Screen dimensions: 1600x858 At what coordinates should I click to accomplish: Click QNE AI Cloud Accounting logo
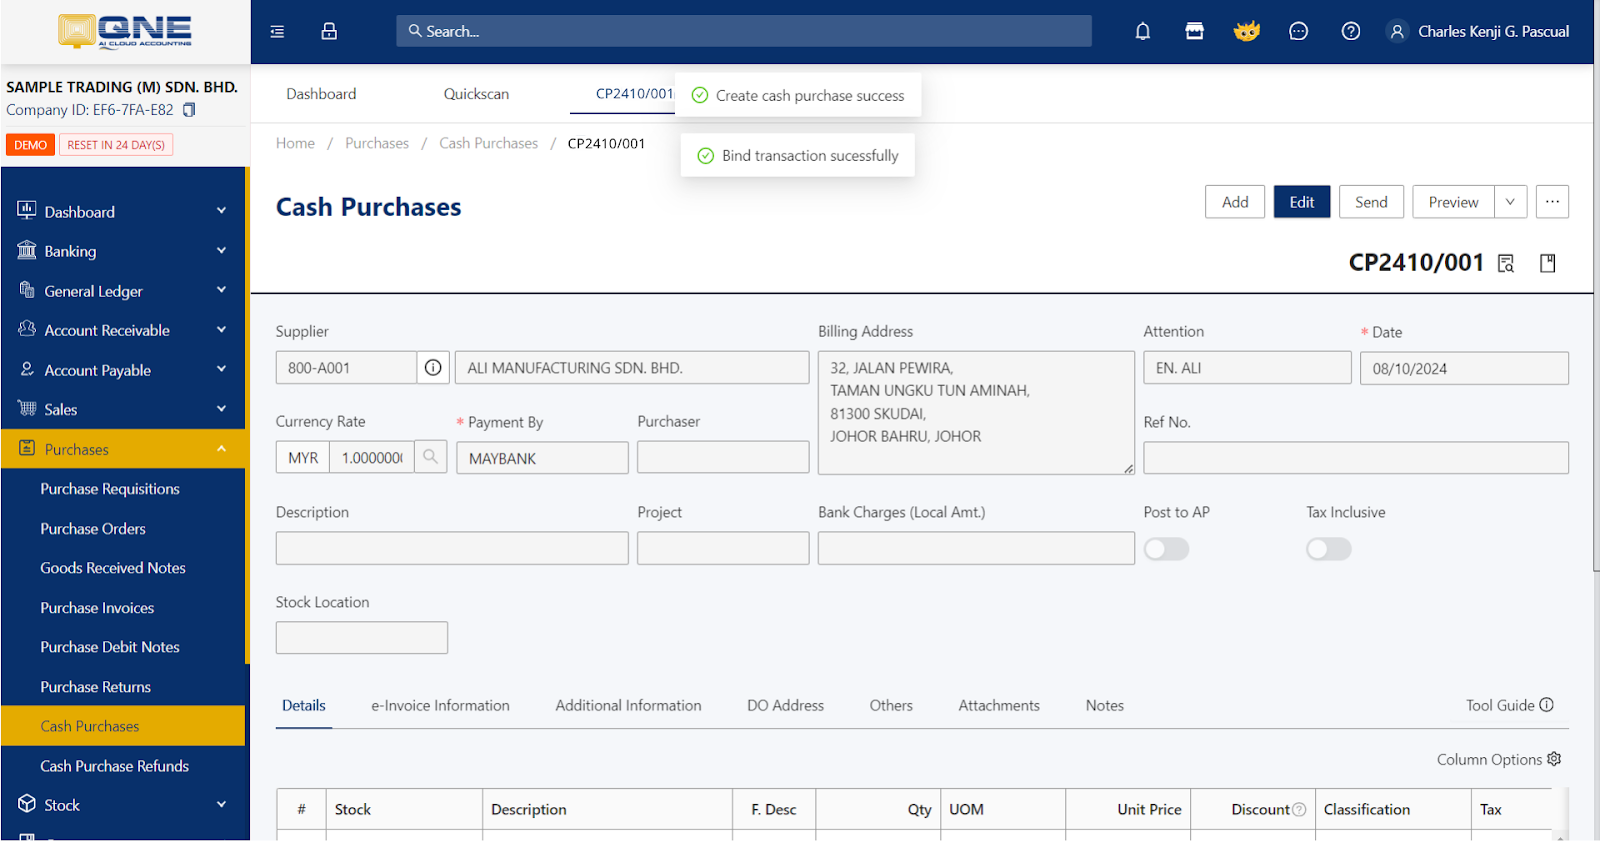click(125, 32)
